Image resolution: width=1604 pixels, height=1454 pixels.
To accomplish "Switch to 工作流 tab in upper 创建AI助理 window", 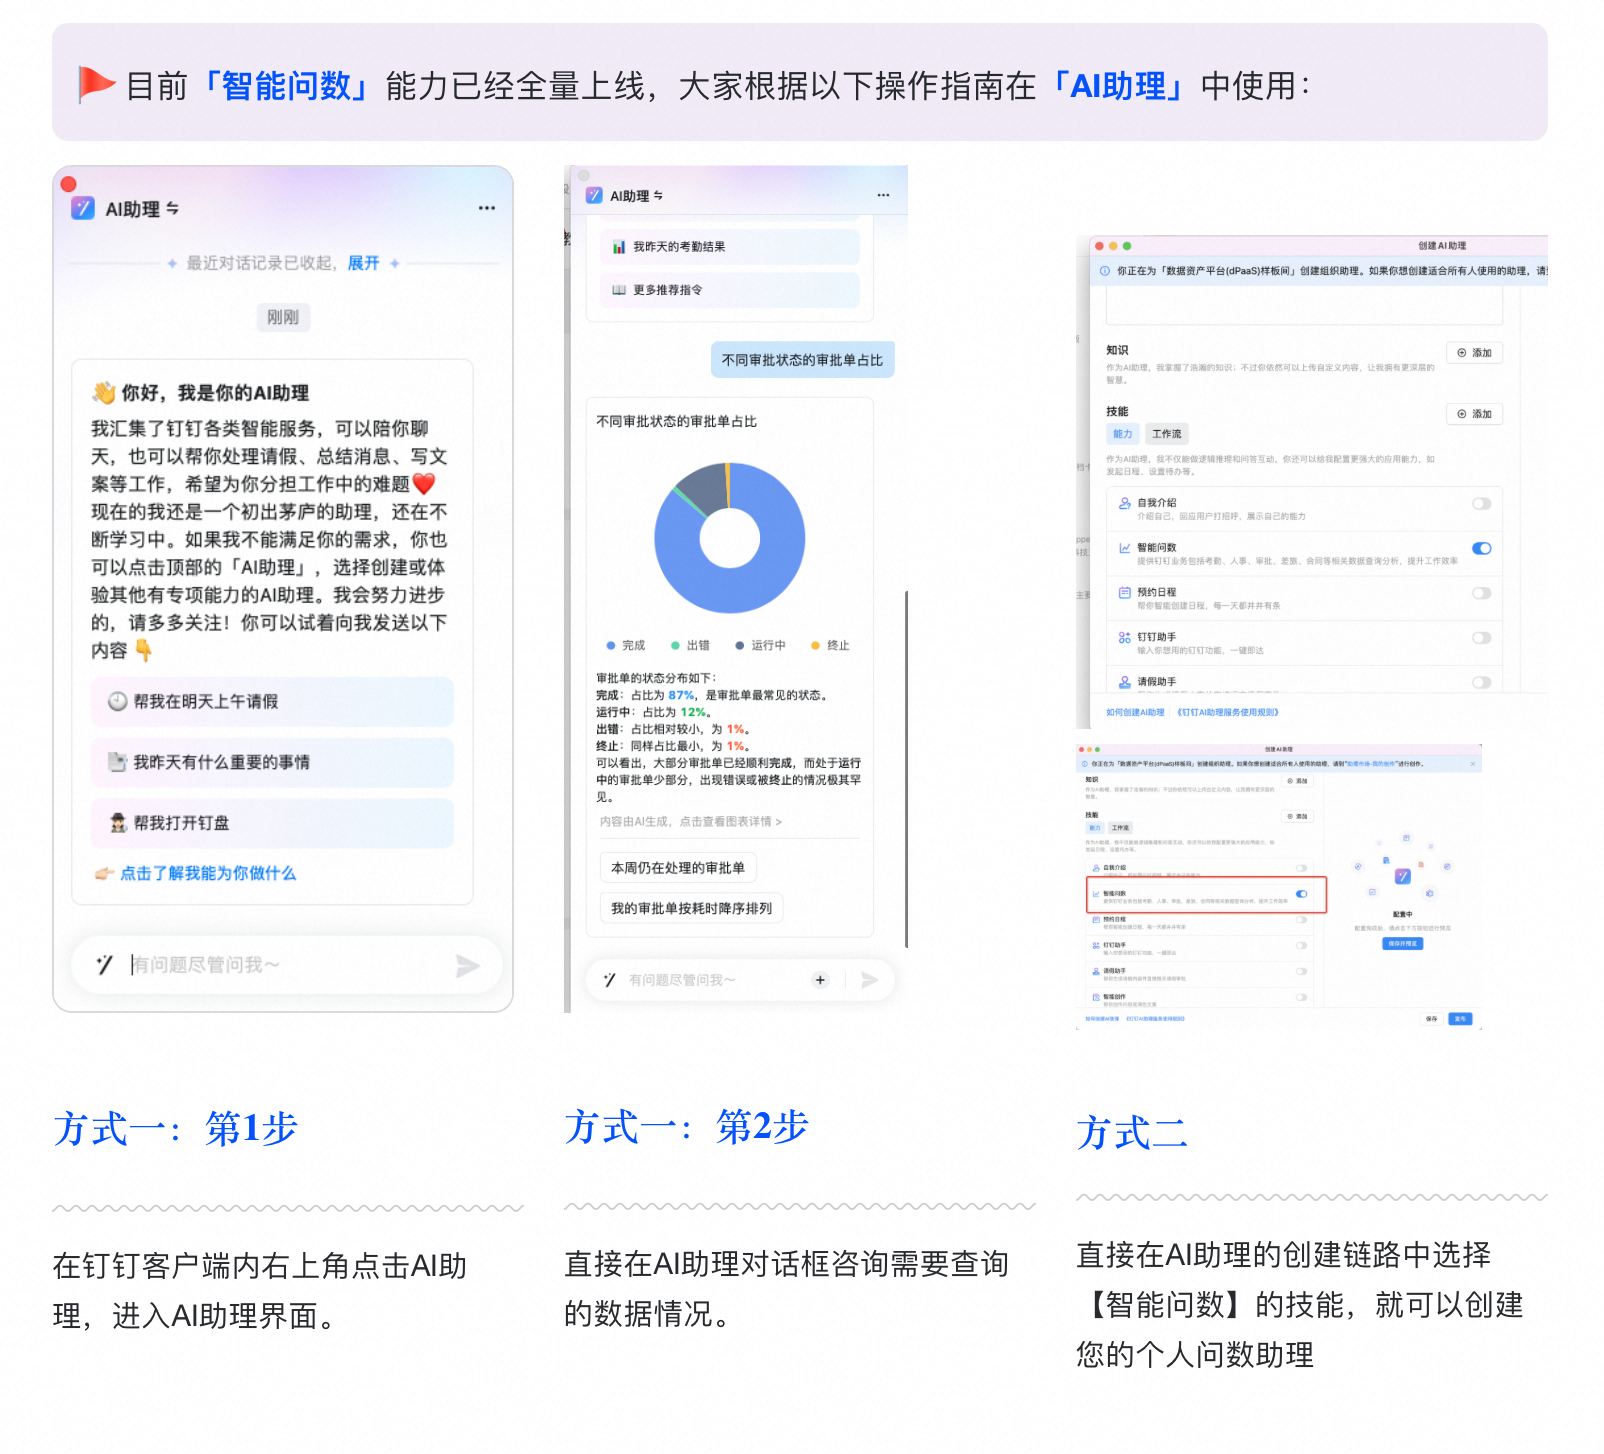I will [x=1166, y=434].
